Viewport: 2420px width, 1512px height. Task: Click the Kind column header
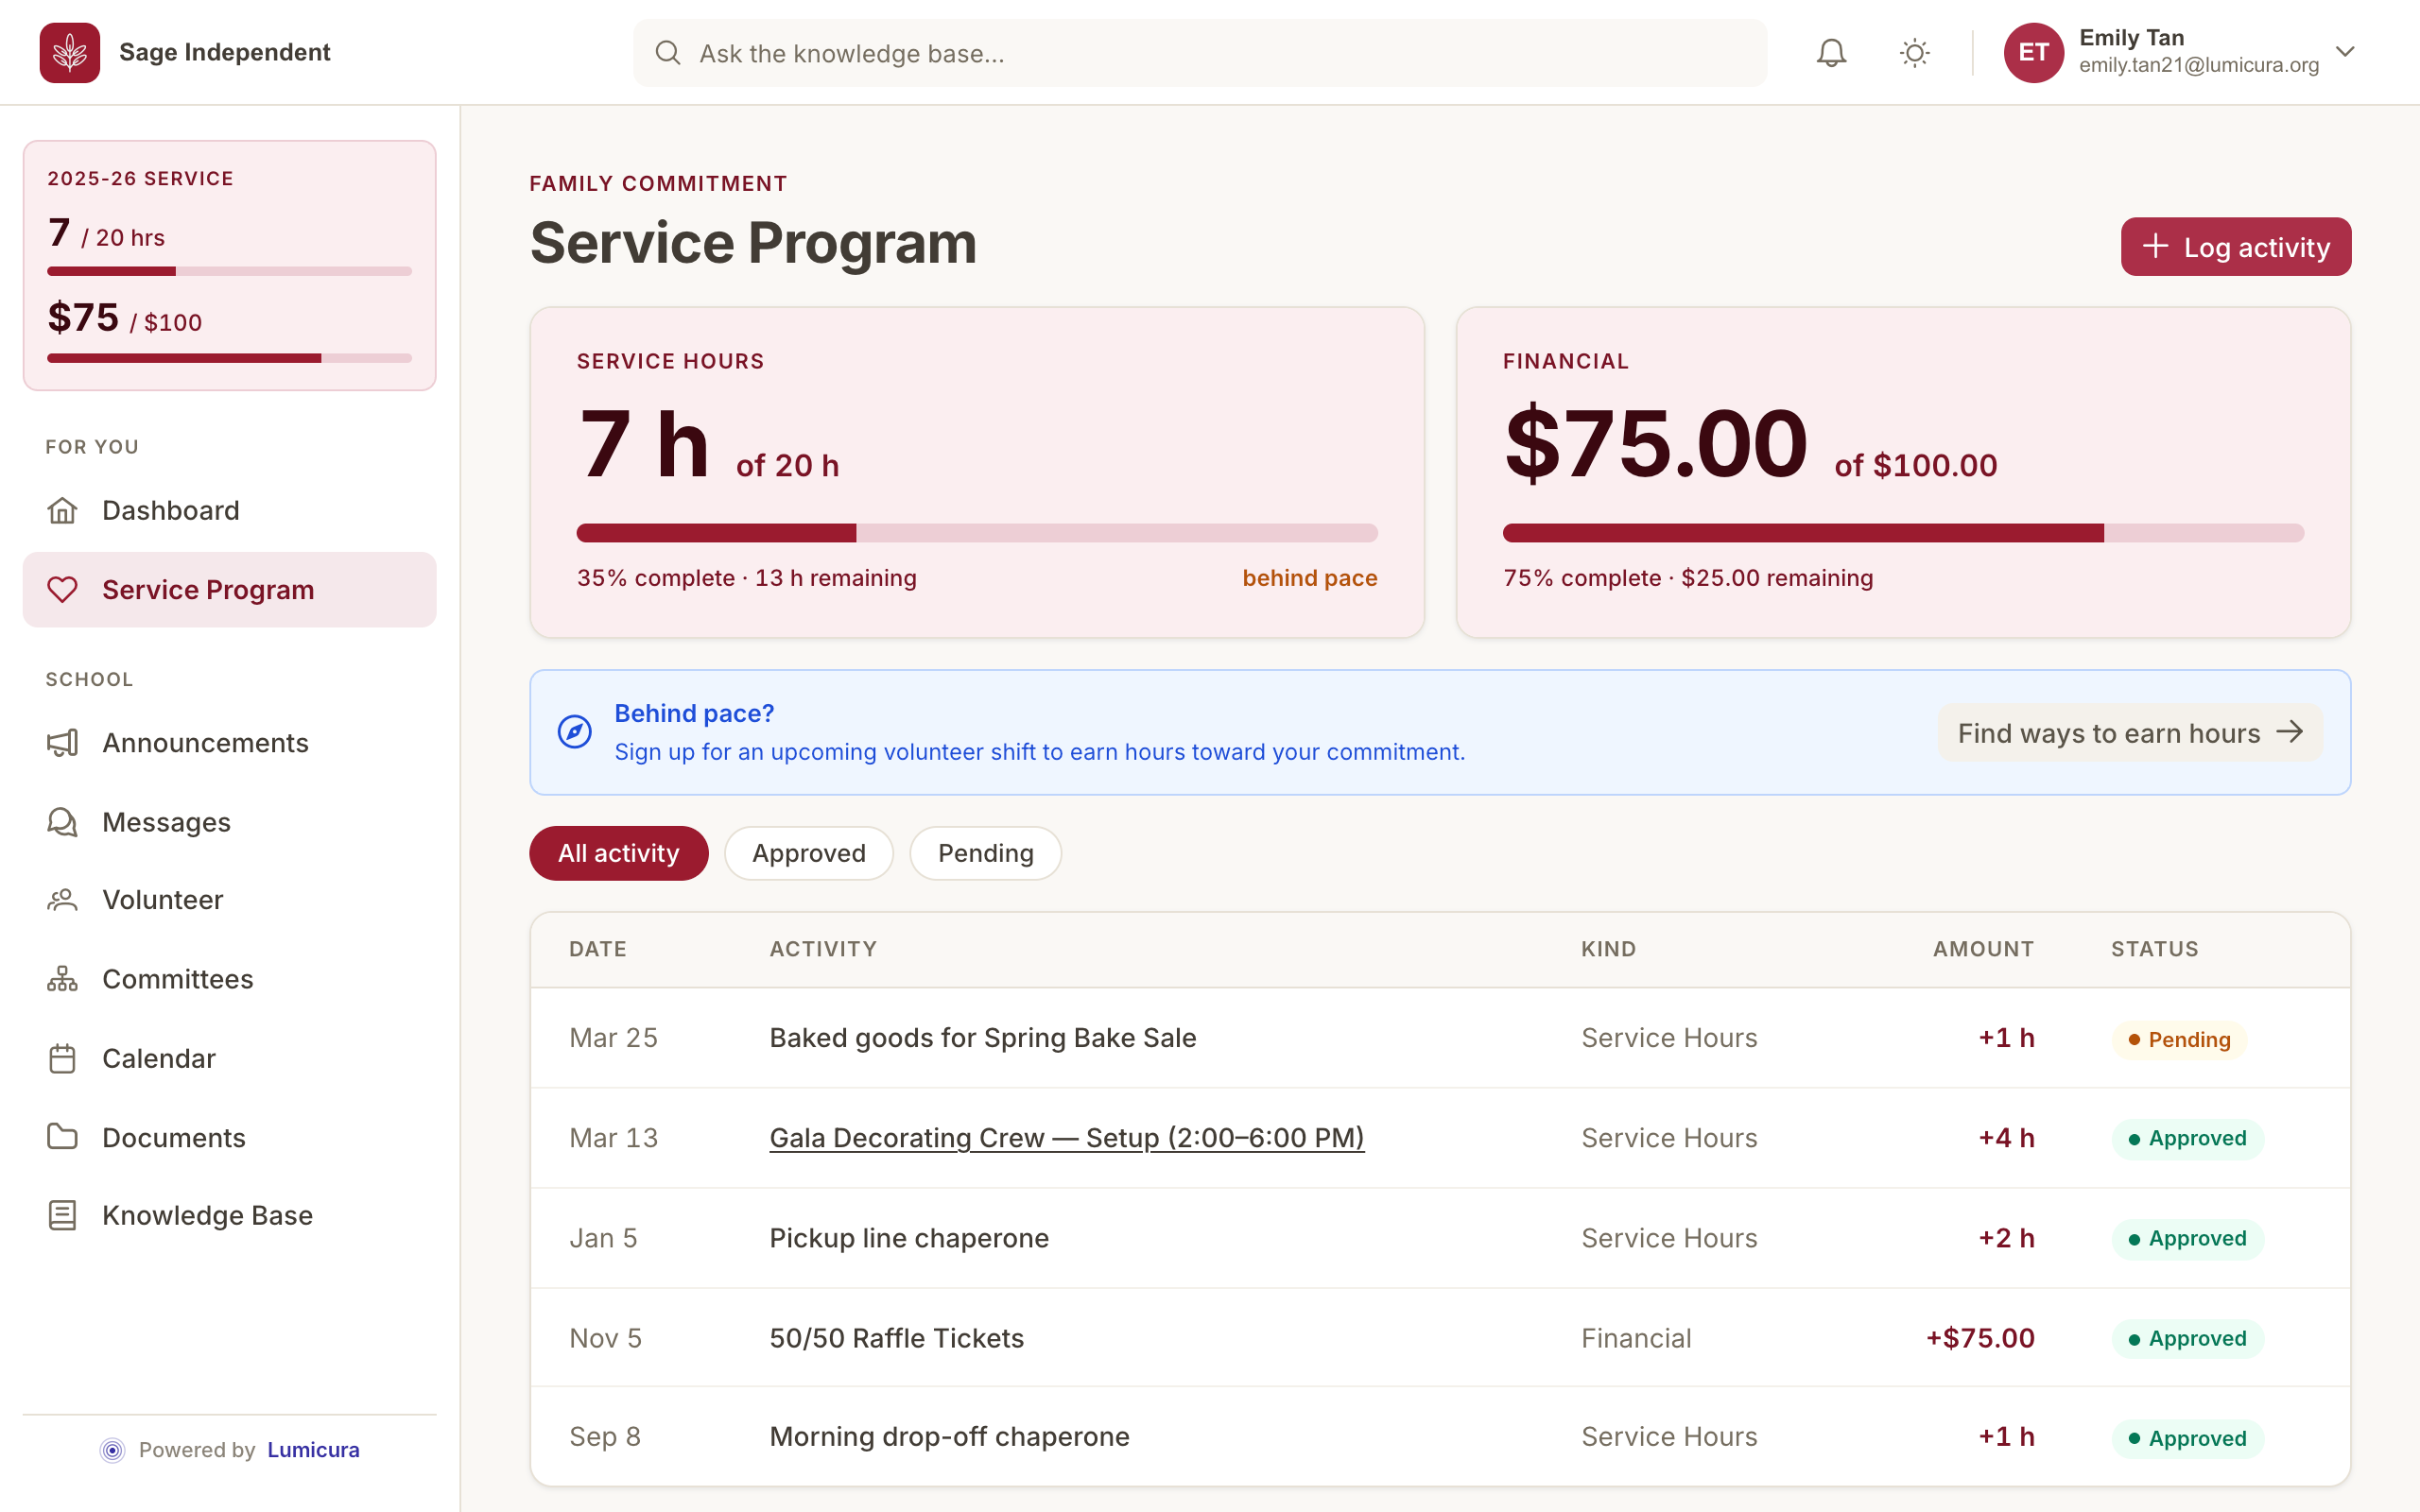click(x=1608, y=949)
